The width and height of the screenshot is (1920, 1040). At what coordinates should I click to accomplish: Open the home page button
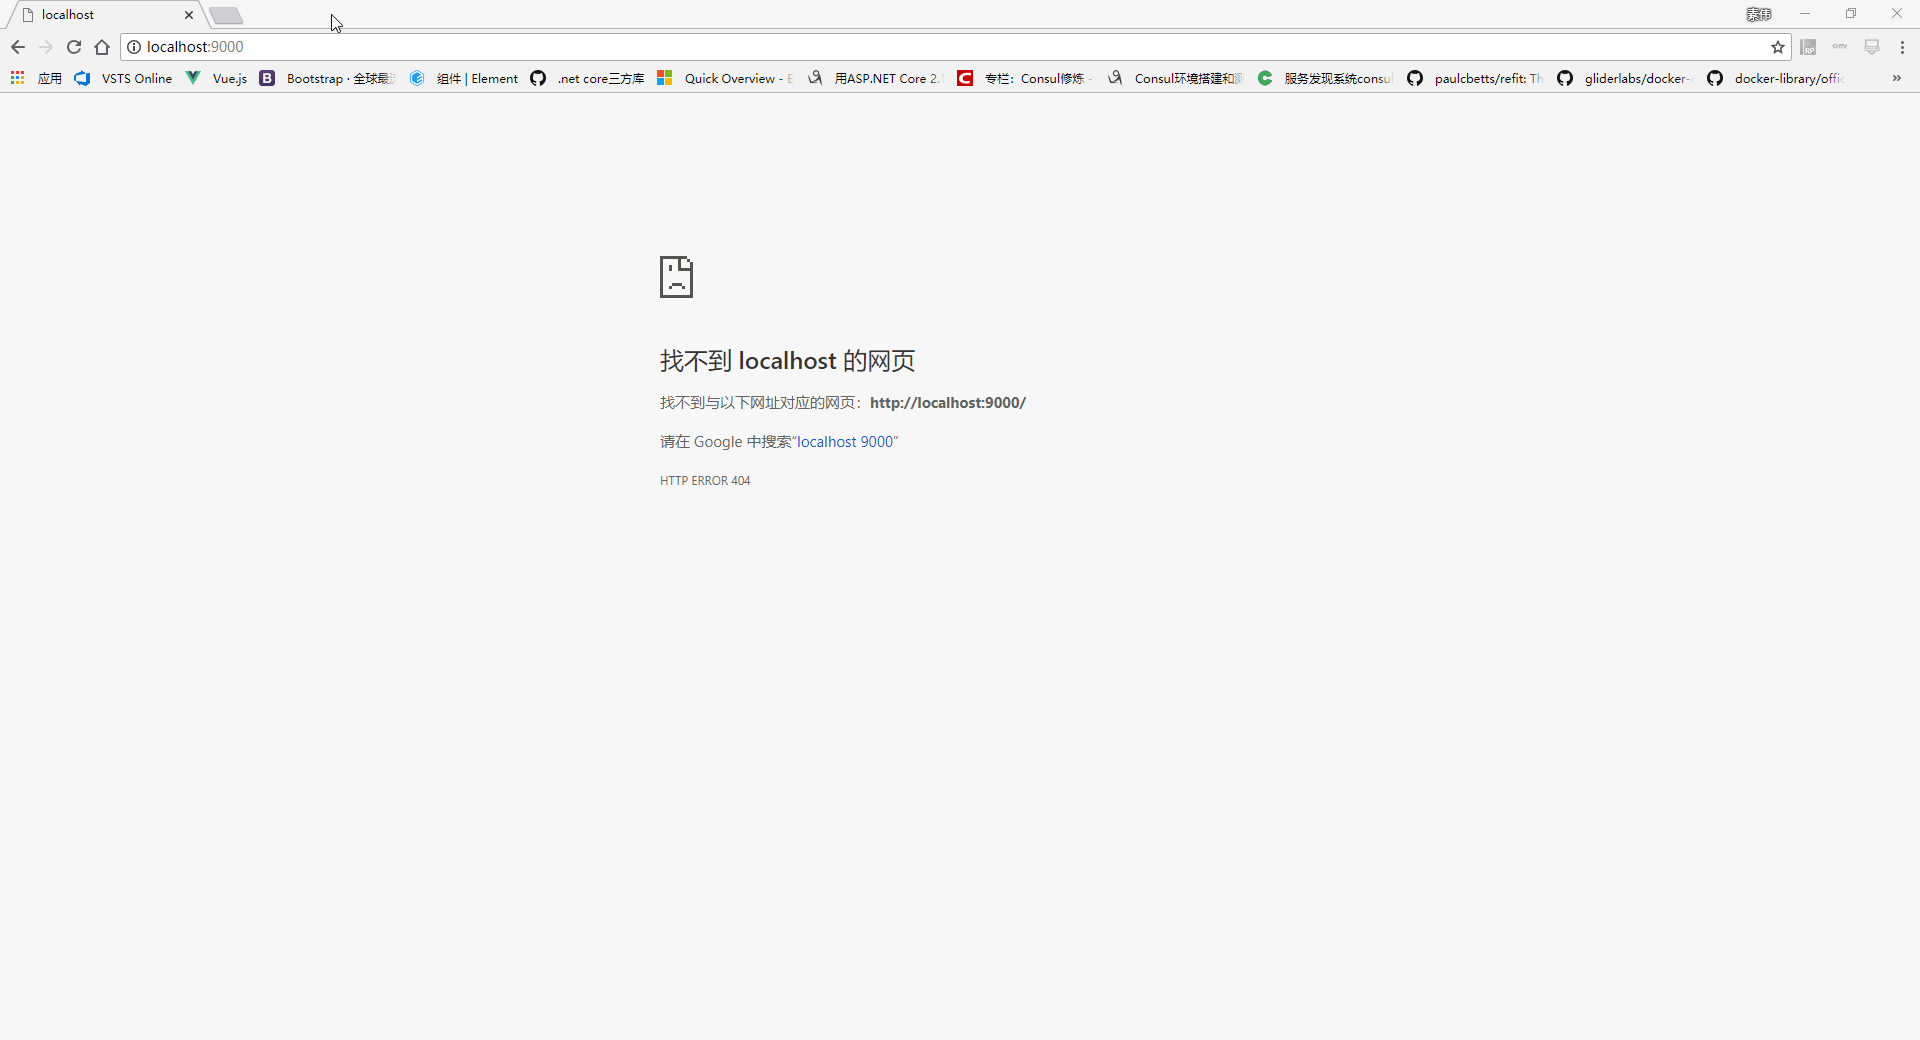click(102, 47)
